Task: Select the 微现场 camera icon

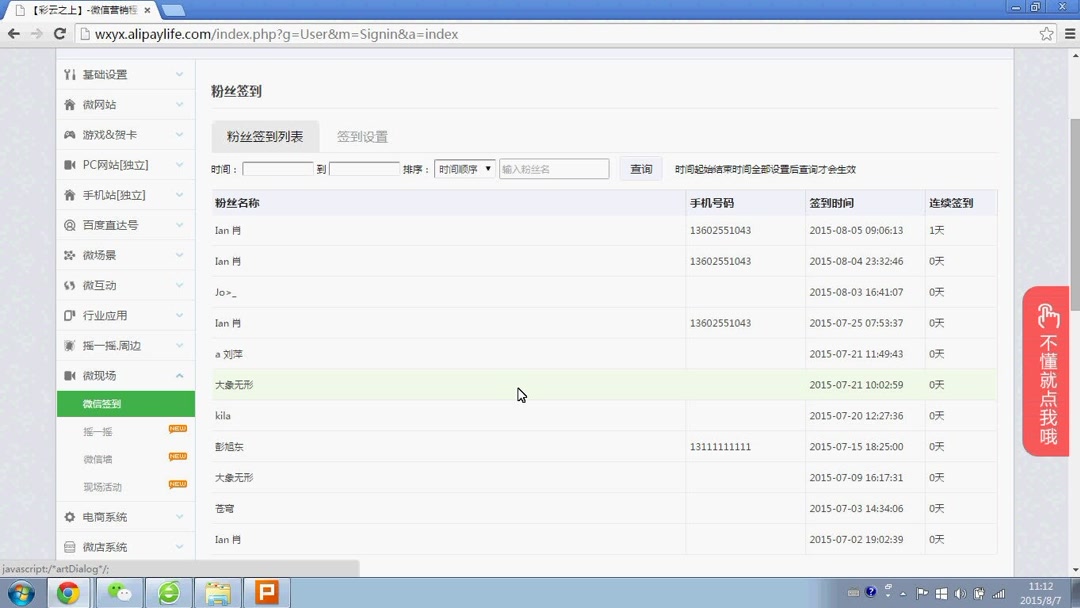Action: coord(68,375)
